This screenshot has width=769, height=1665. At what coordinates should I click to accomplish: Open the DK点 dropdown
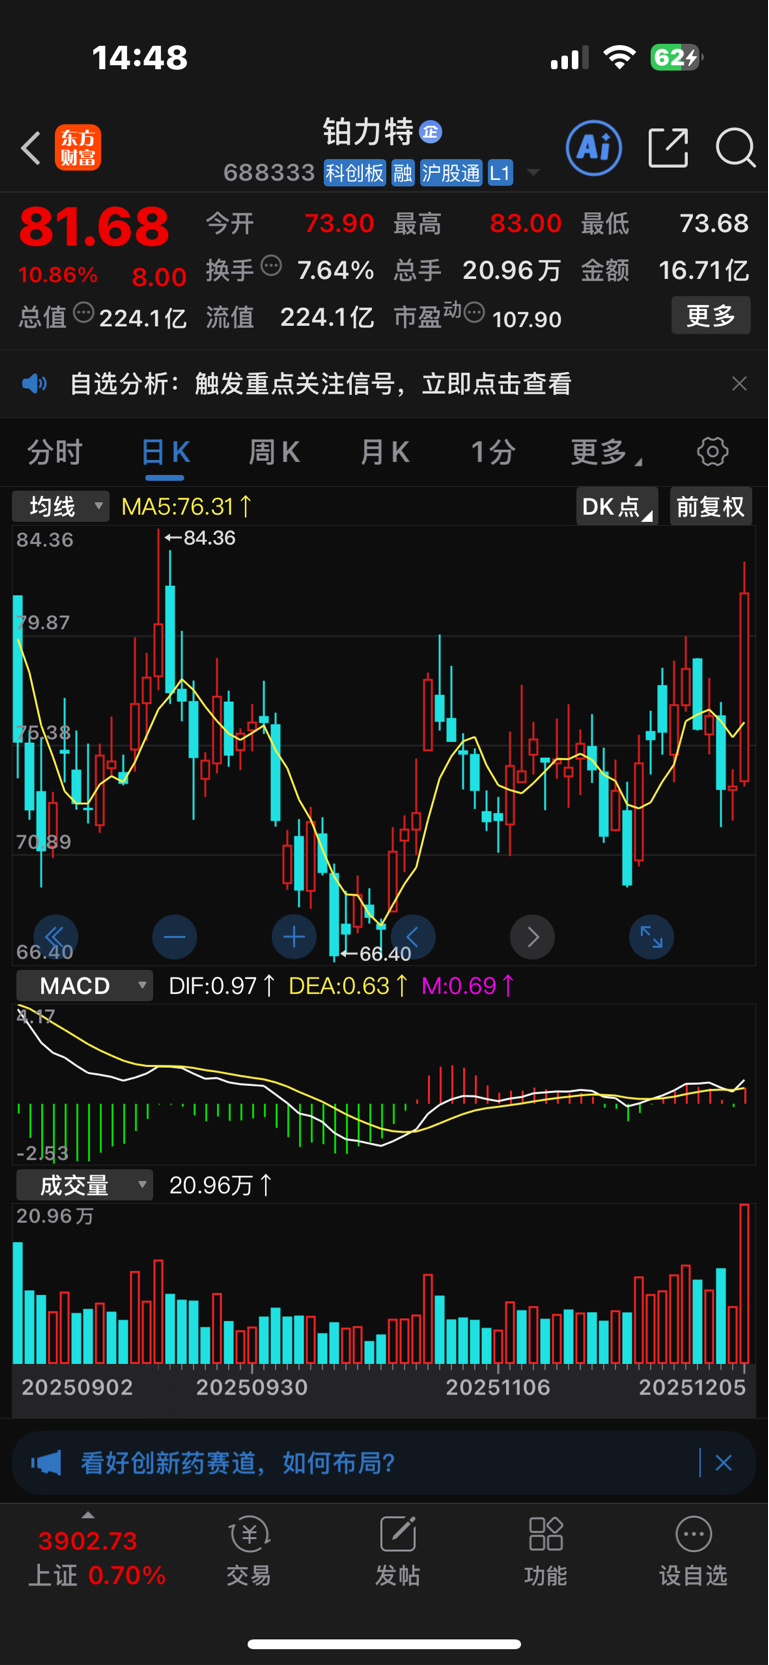pyautogui.click(x=617, y=507)
